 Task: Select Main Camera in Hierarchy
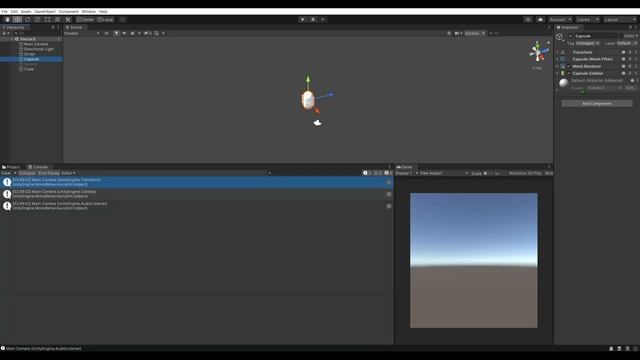pos(36,44)
